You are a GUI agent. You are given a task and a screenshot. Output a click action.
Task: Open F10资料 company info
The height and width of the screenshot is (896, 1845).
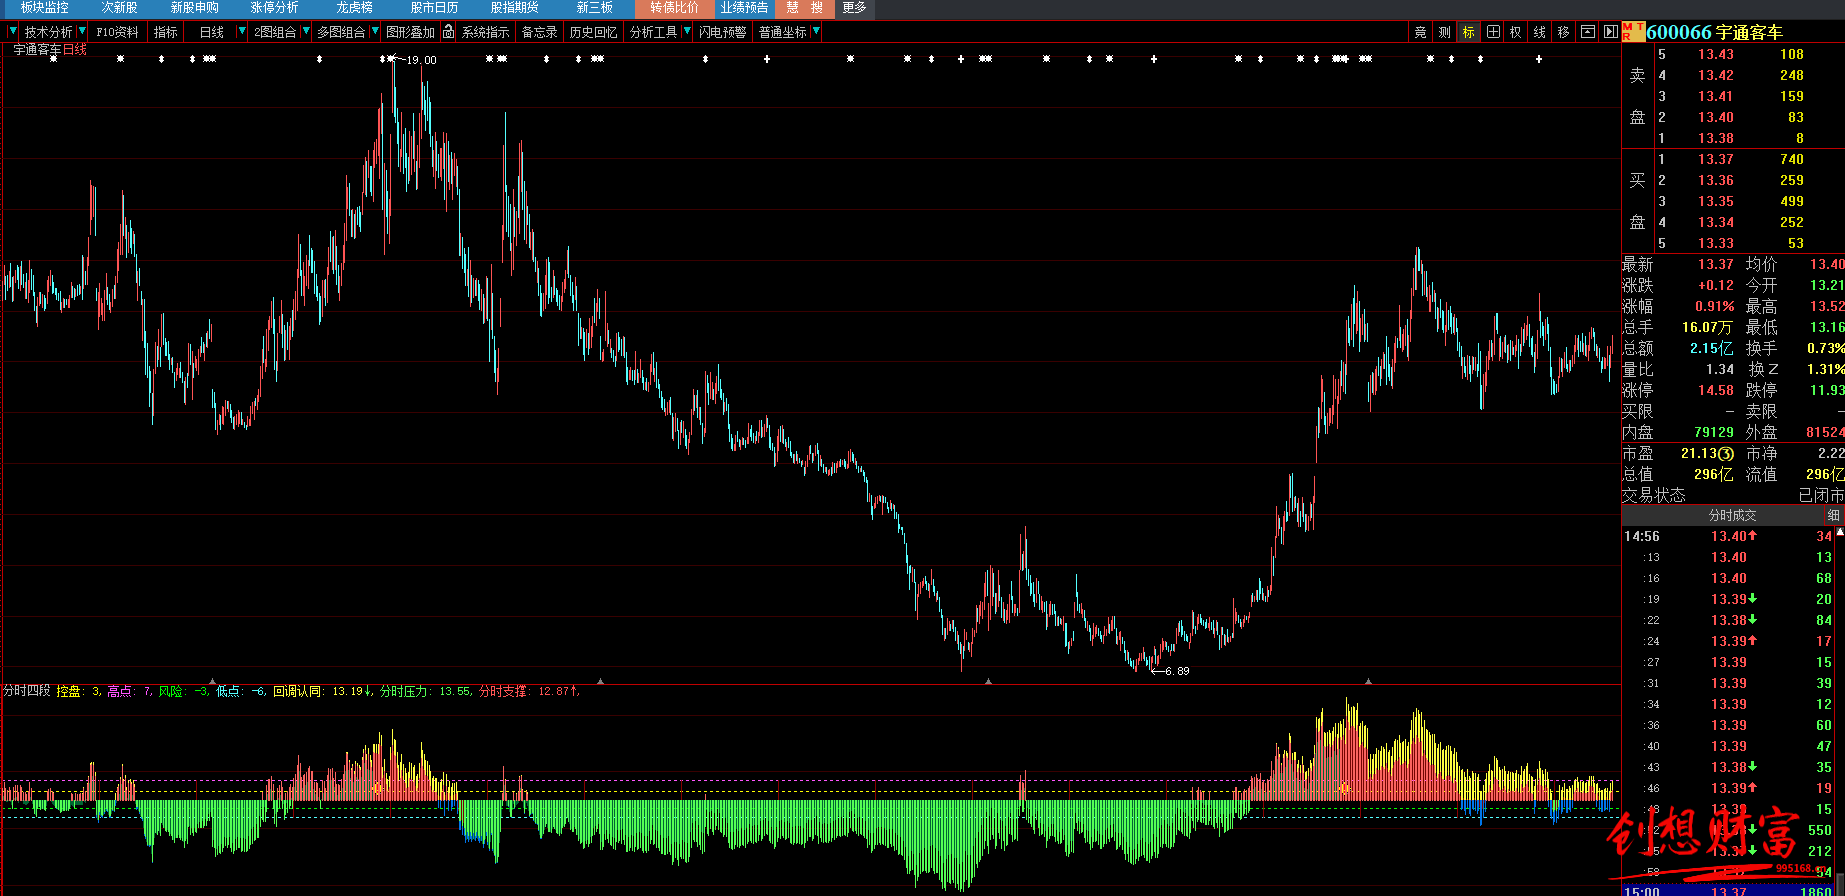point(117,32)
